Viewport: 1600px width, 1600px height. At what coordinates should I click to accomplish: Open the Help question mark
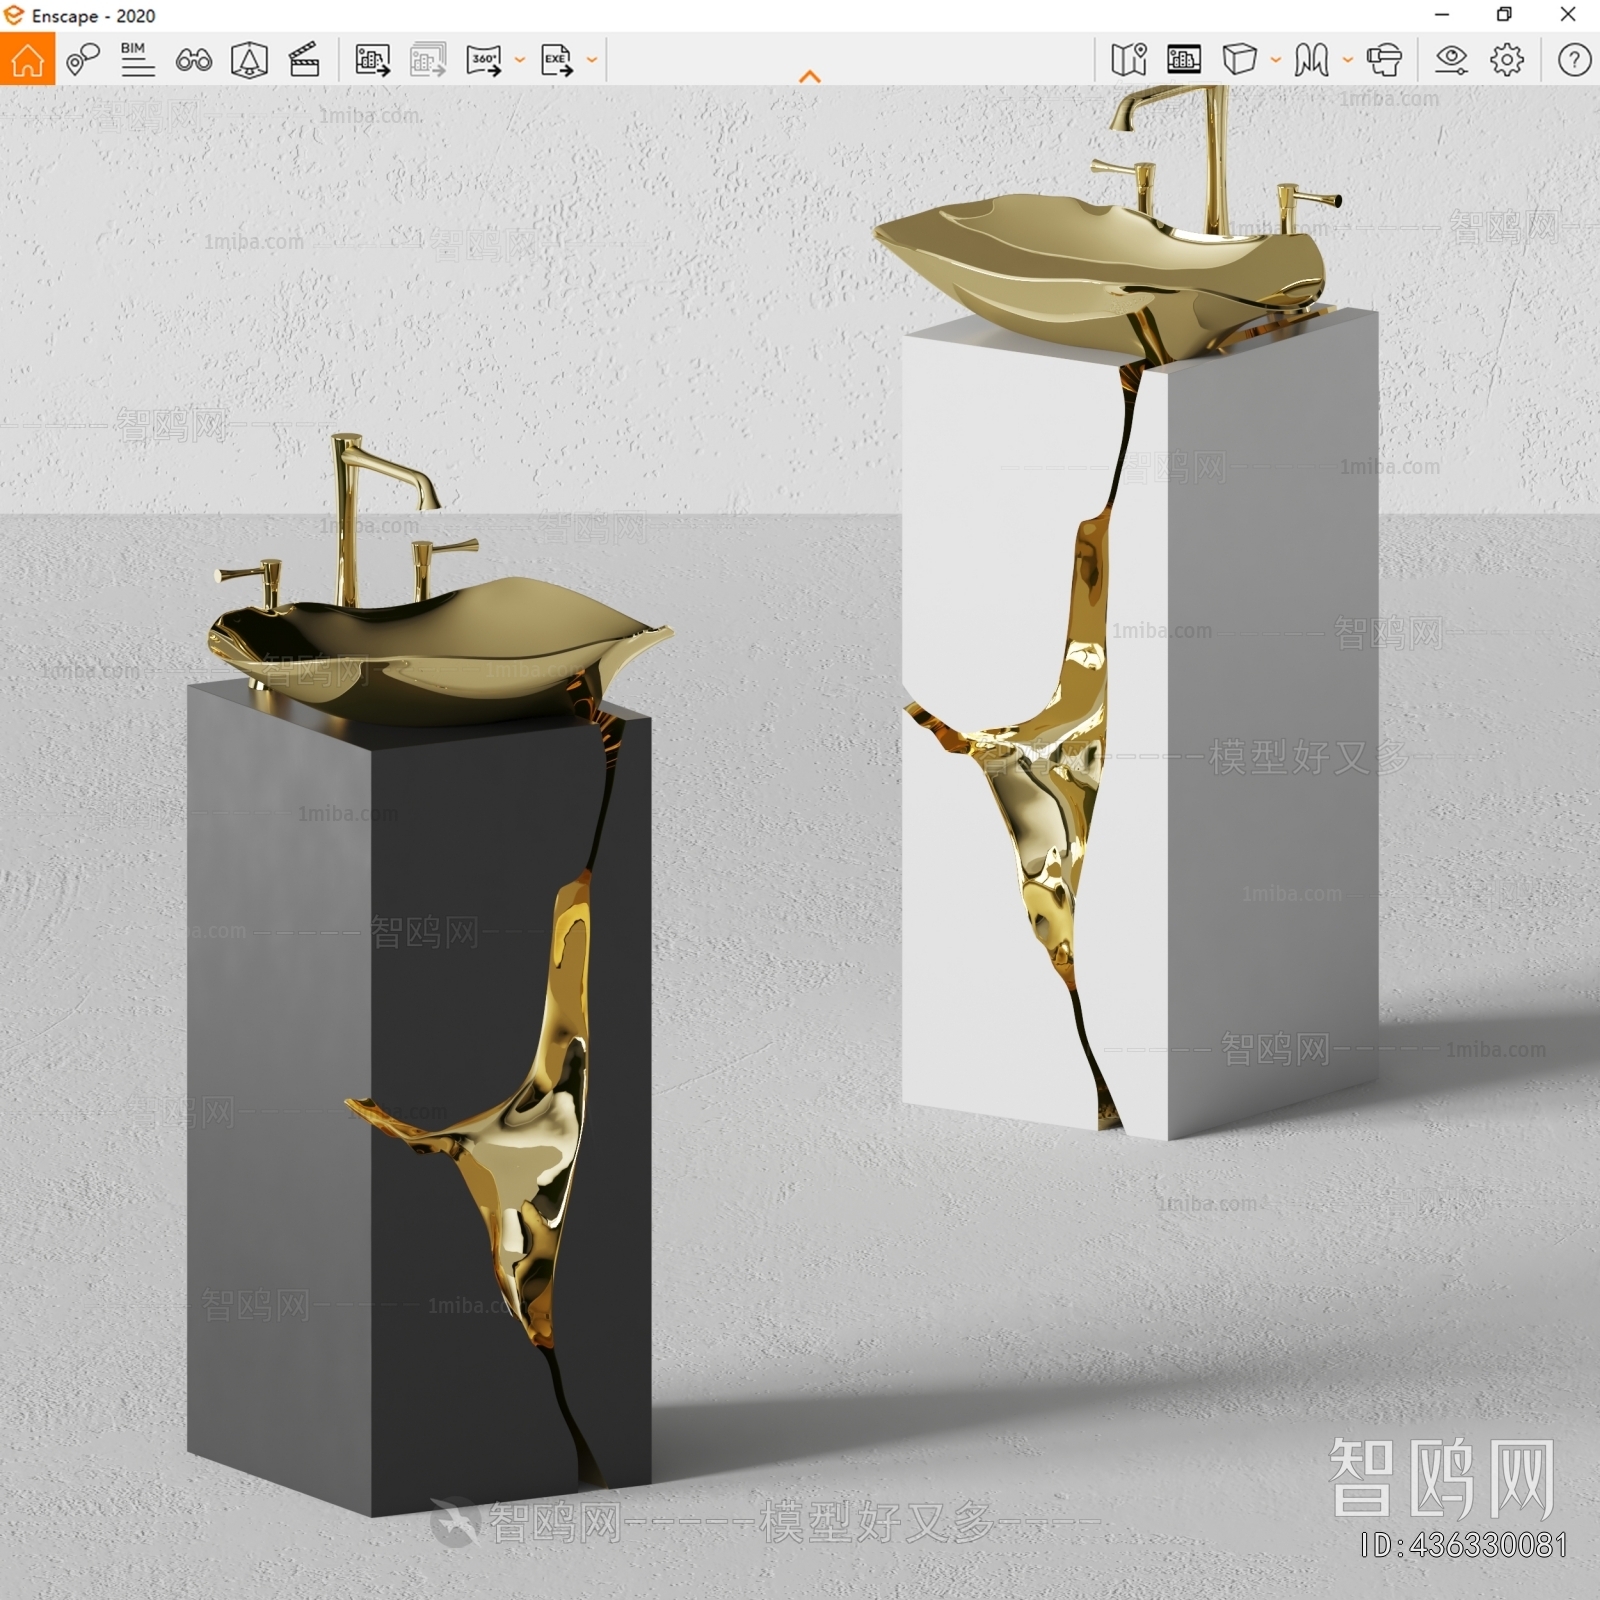tap(1574, 60)
